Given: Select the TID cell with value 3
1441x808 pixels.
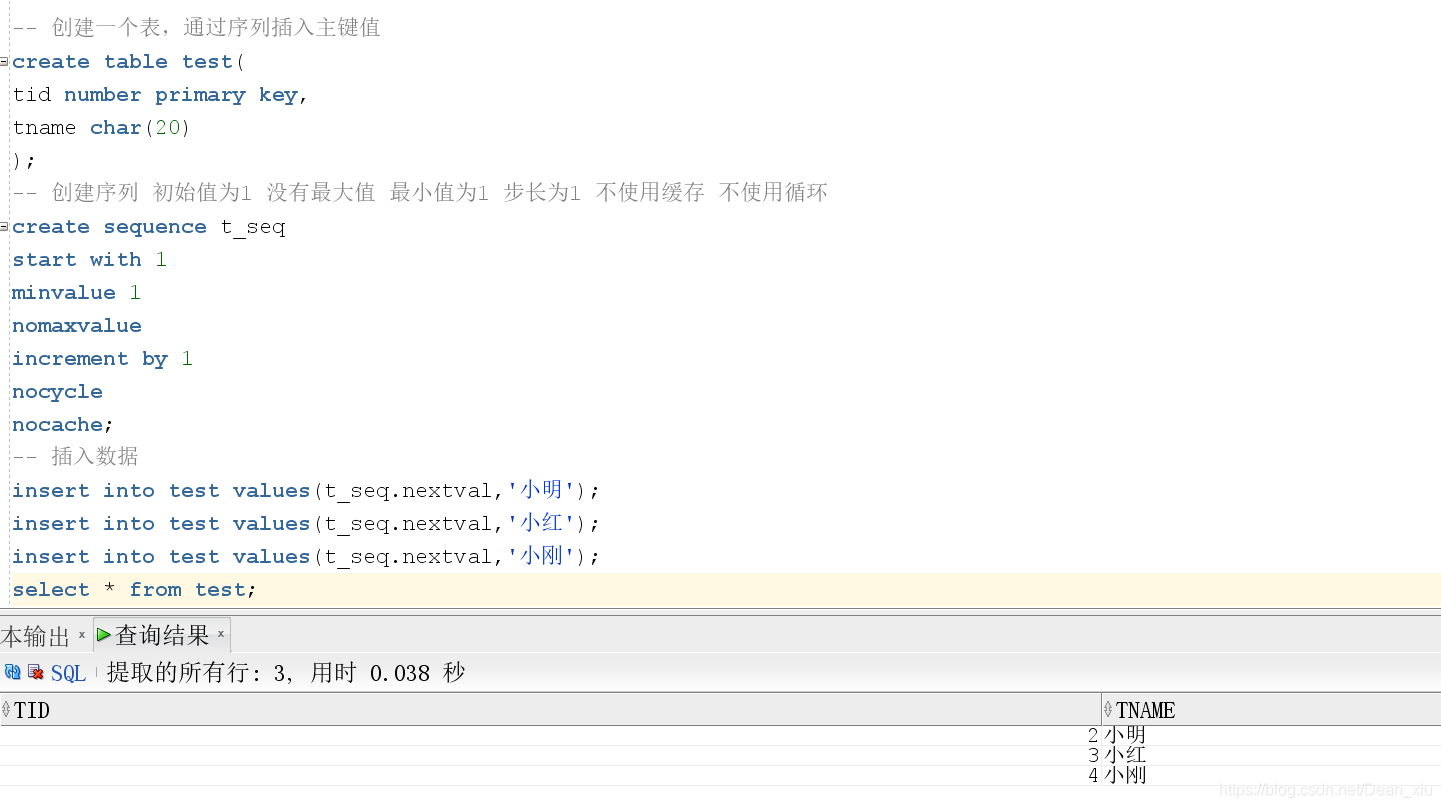Looking at the screenshot, I should click(x=550, y=755).
